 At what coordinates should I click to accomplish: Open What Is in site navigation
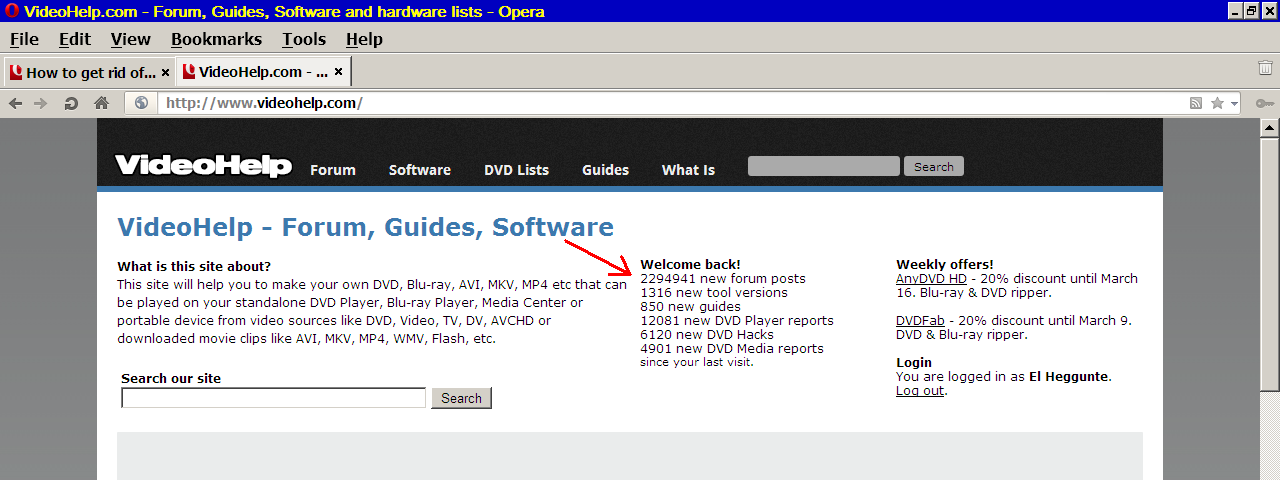[x=688, y=170]
